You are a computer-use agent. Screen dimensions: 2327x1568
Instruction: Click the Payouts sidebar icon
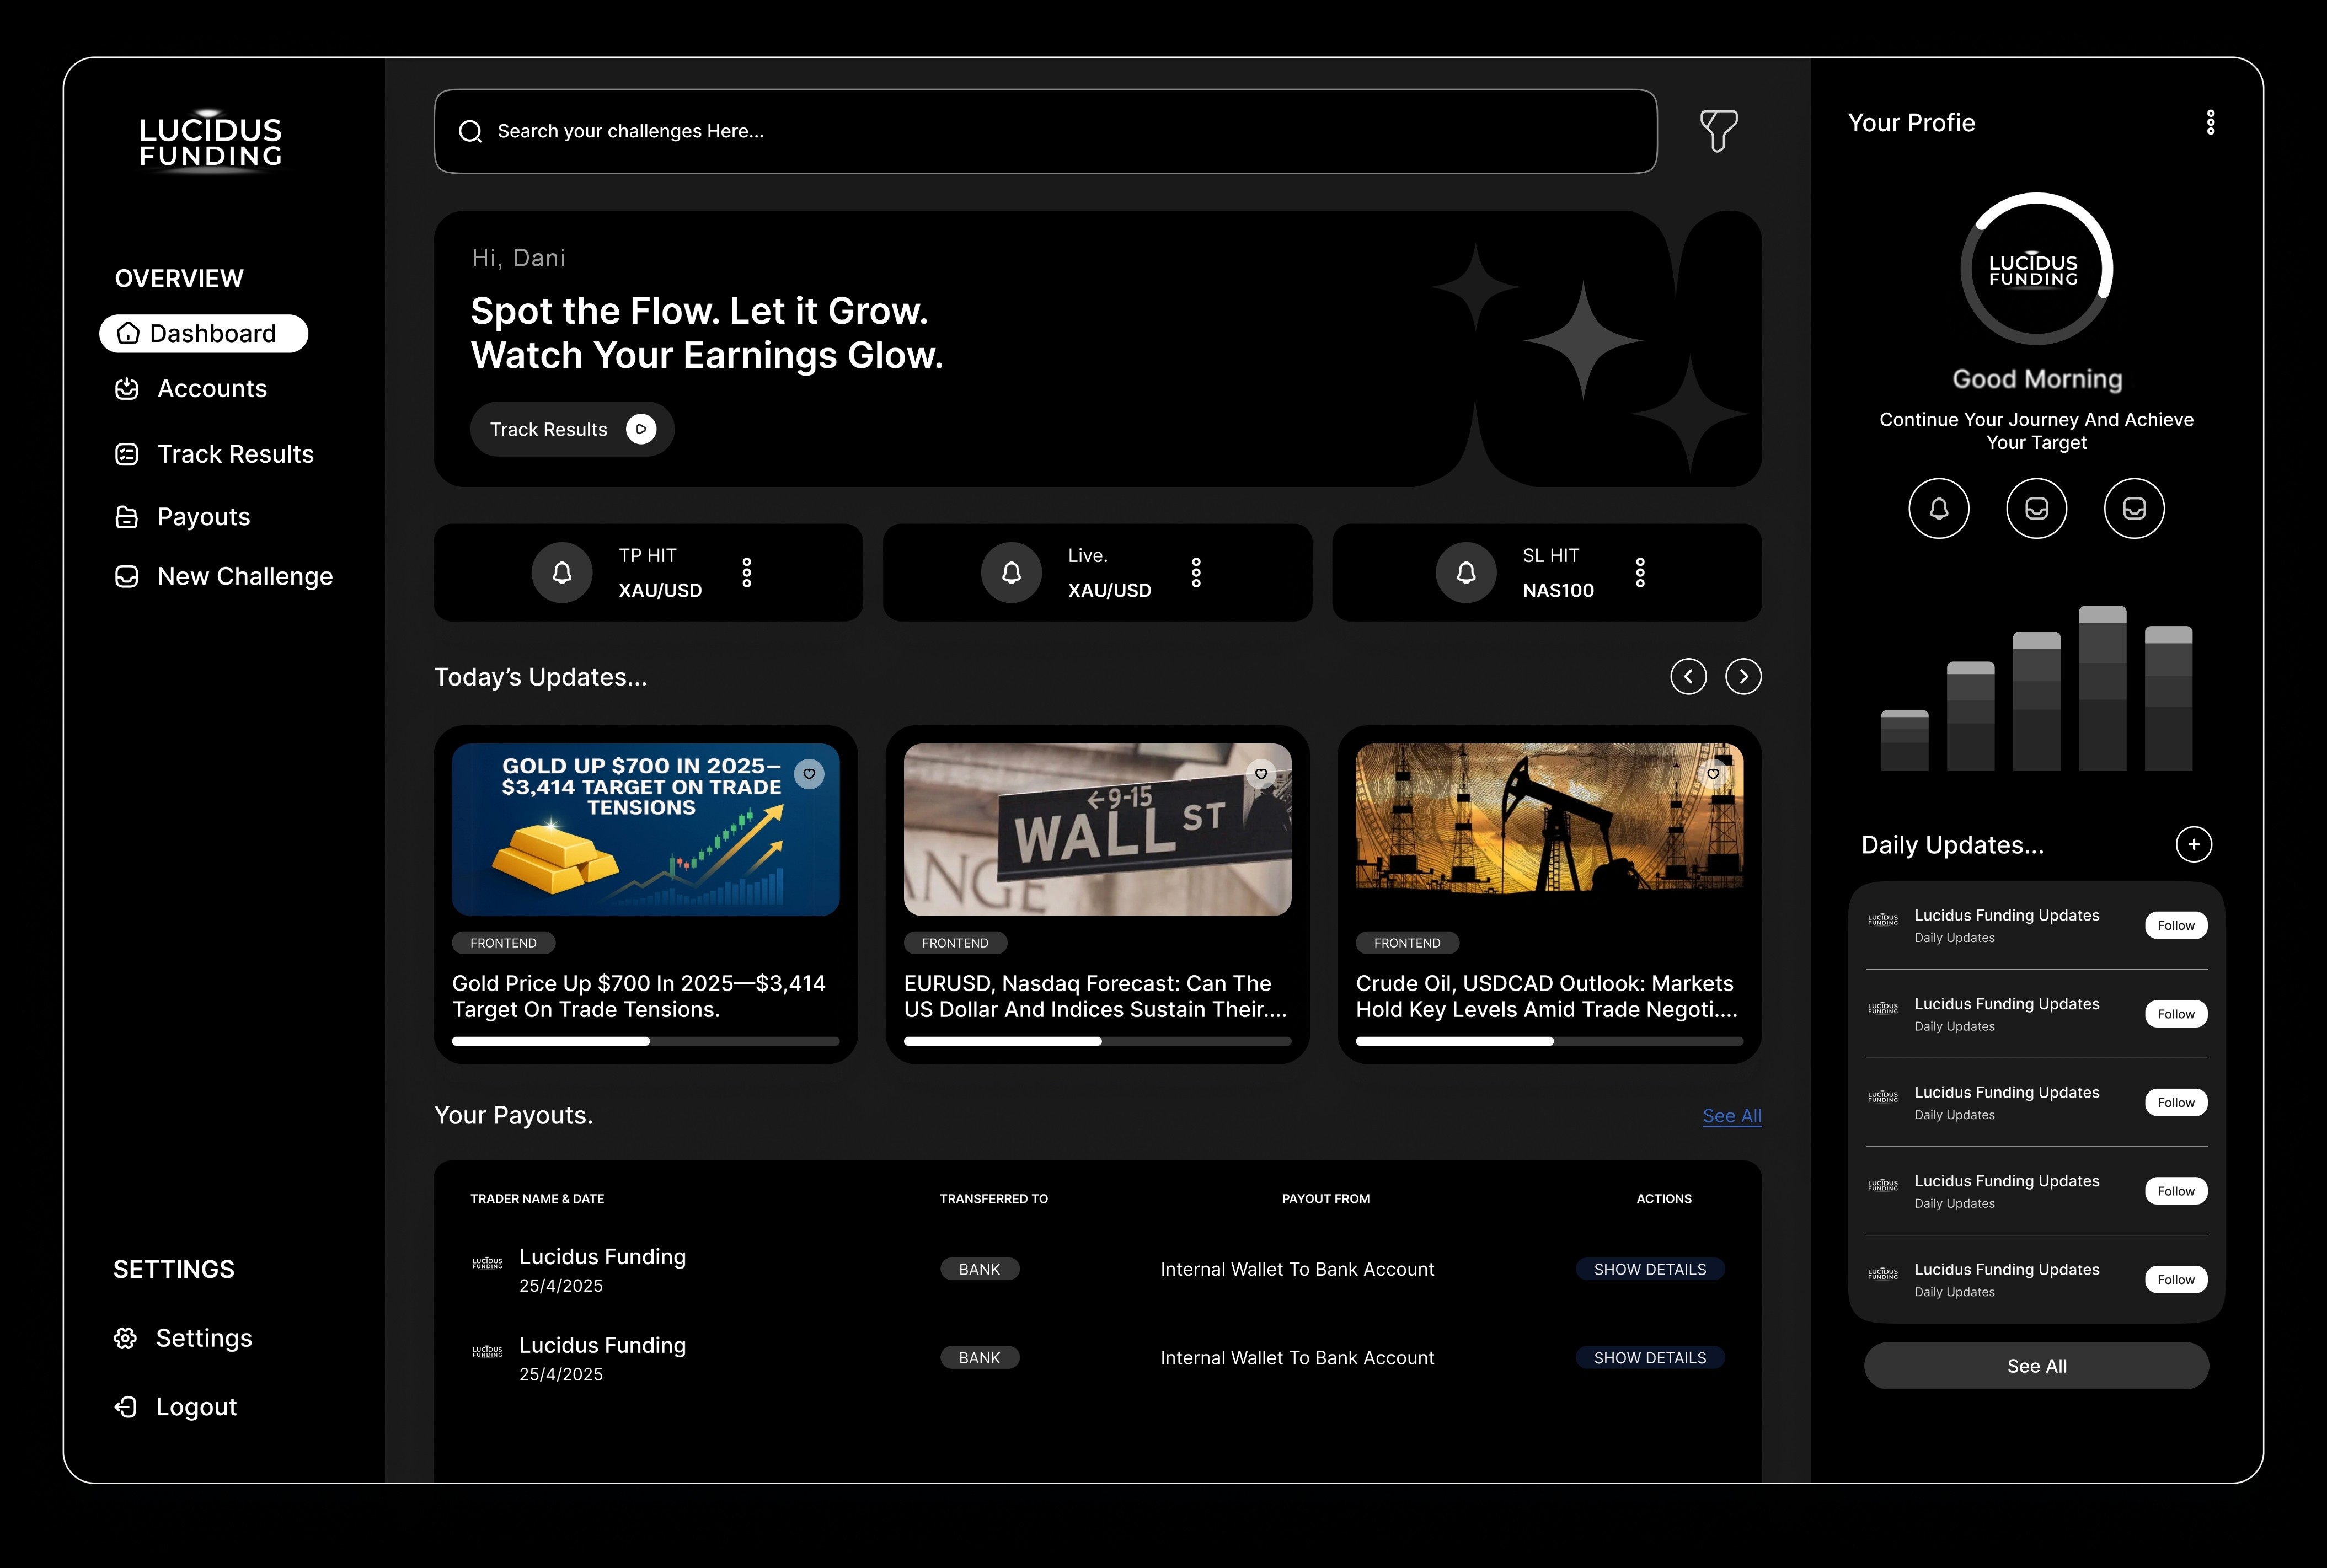point(127,517)
